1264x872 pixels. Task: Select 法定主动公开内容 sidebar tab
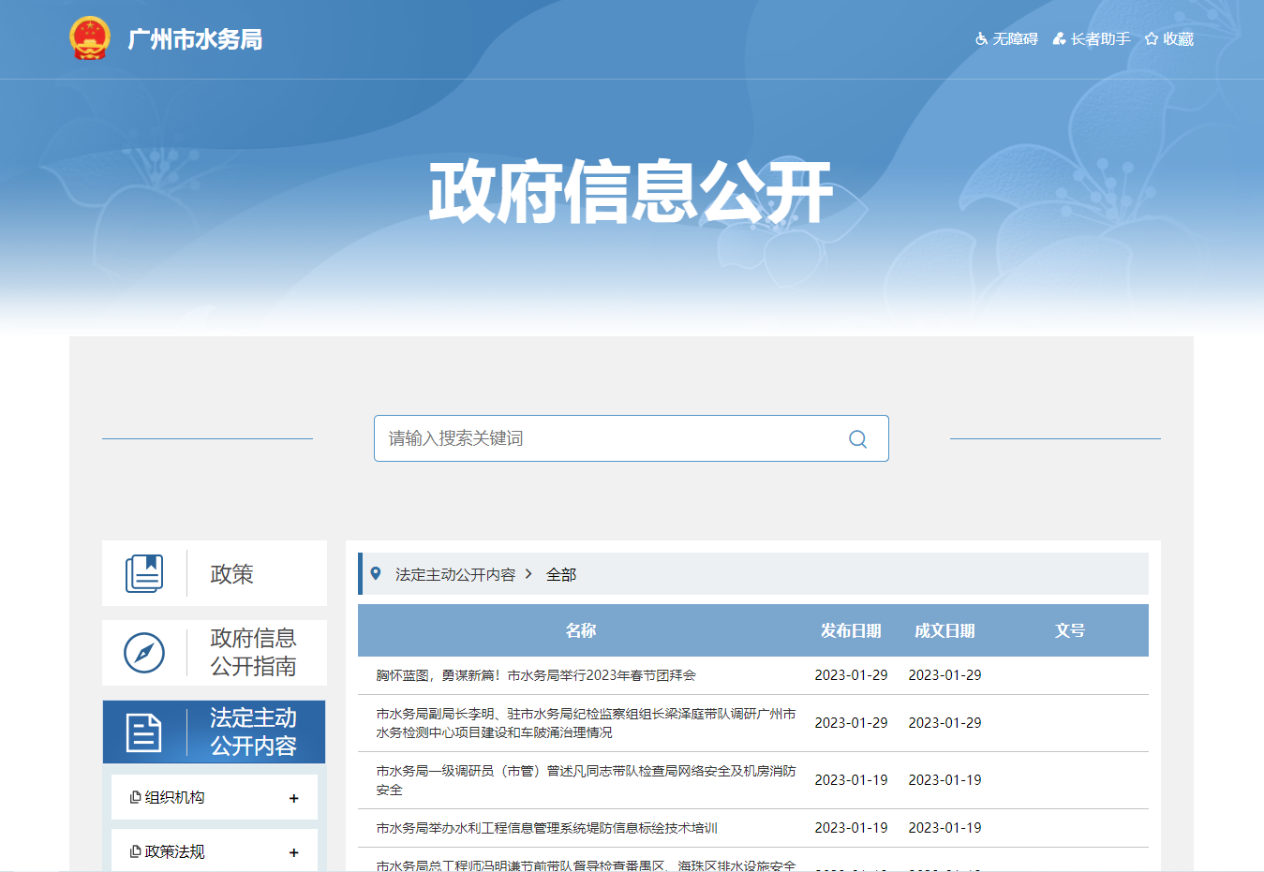click(x=253, y=733)
